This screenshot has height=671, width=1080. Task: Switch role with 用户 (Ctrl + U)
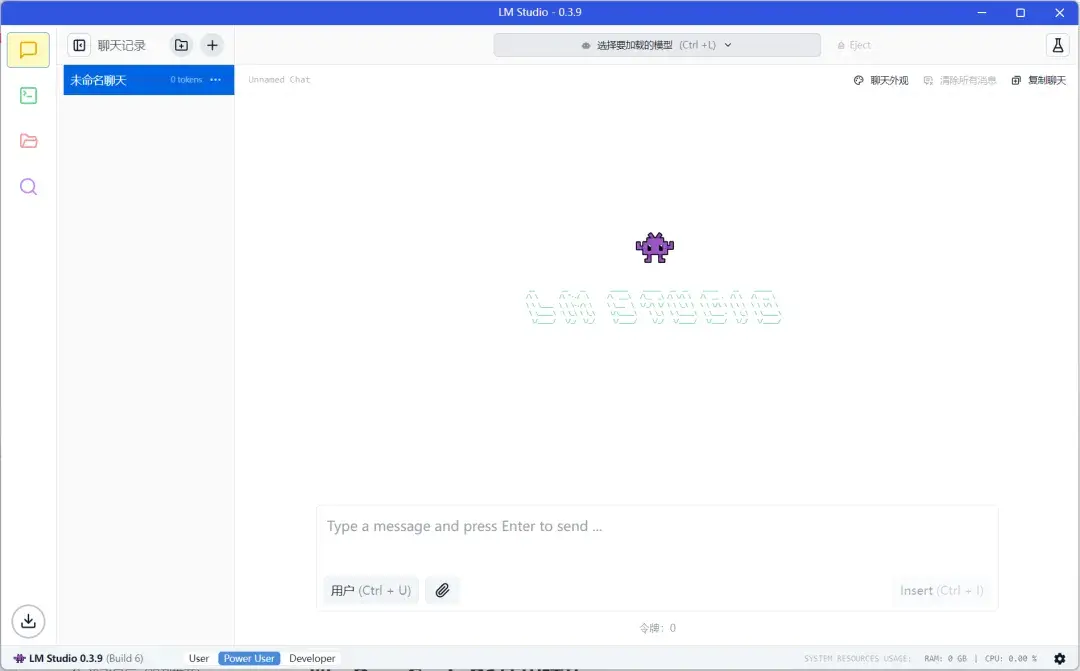(371, 590)
